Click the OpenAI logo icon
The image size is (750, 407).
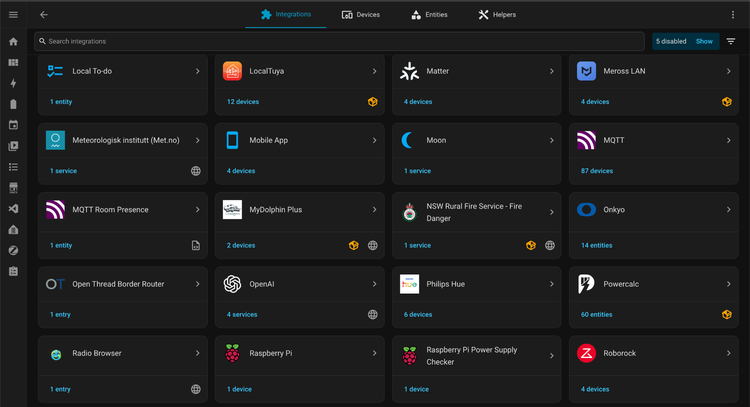(232, 284)
